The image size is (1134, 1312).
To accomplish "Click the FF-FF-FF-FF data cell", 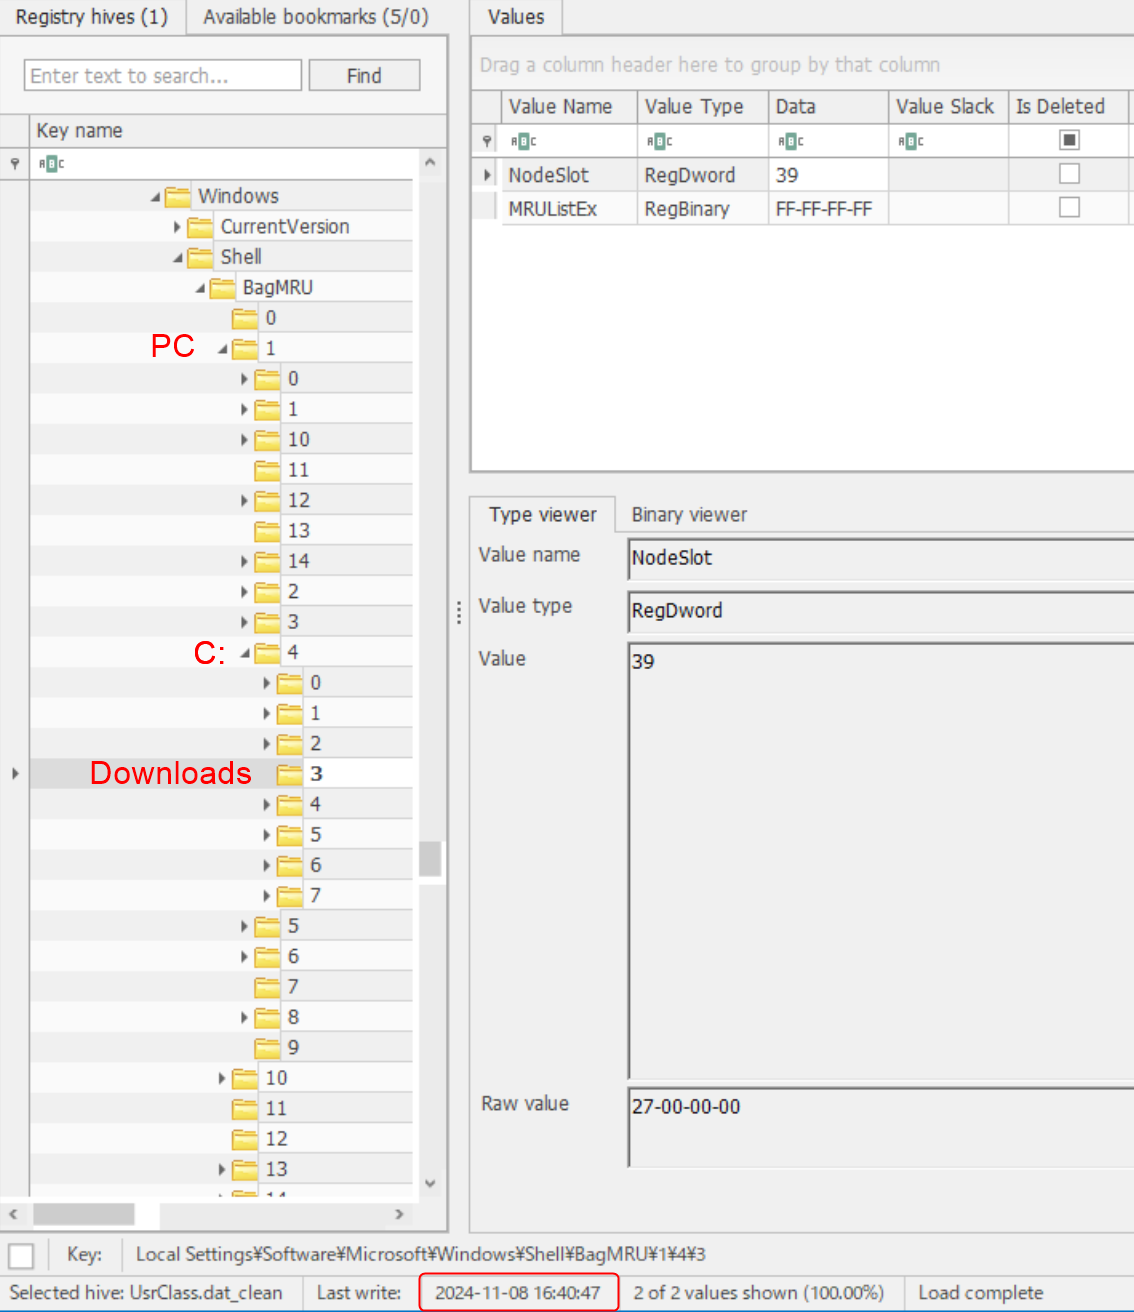I will coord(828,208).
